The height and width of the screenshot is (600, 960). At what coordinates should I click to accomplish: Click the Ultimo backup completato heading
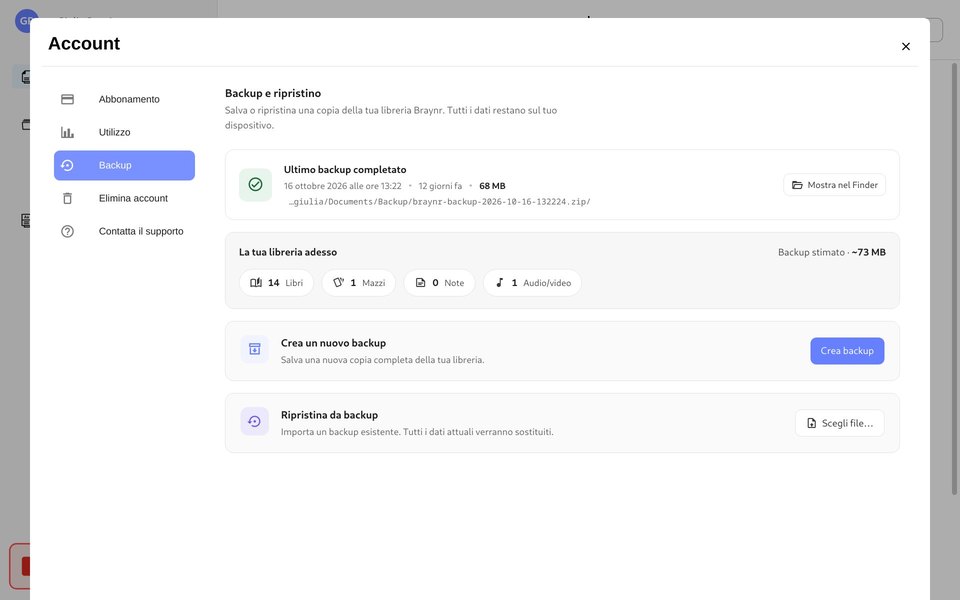coord(345,170)
